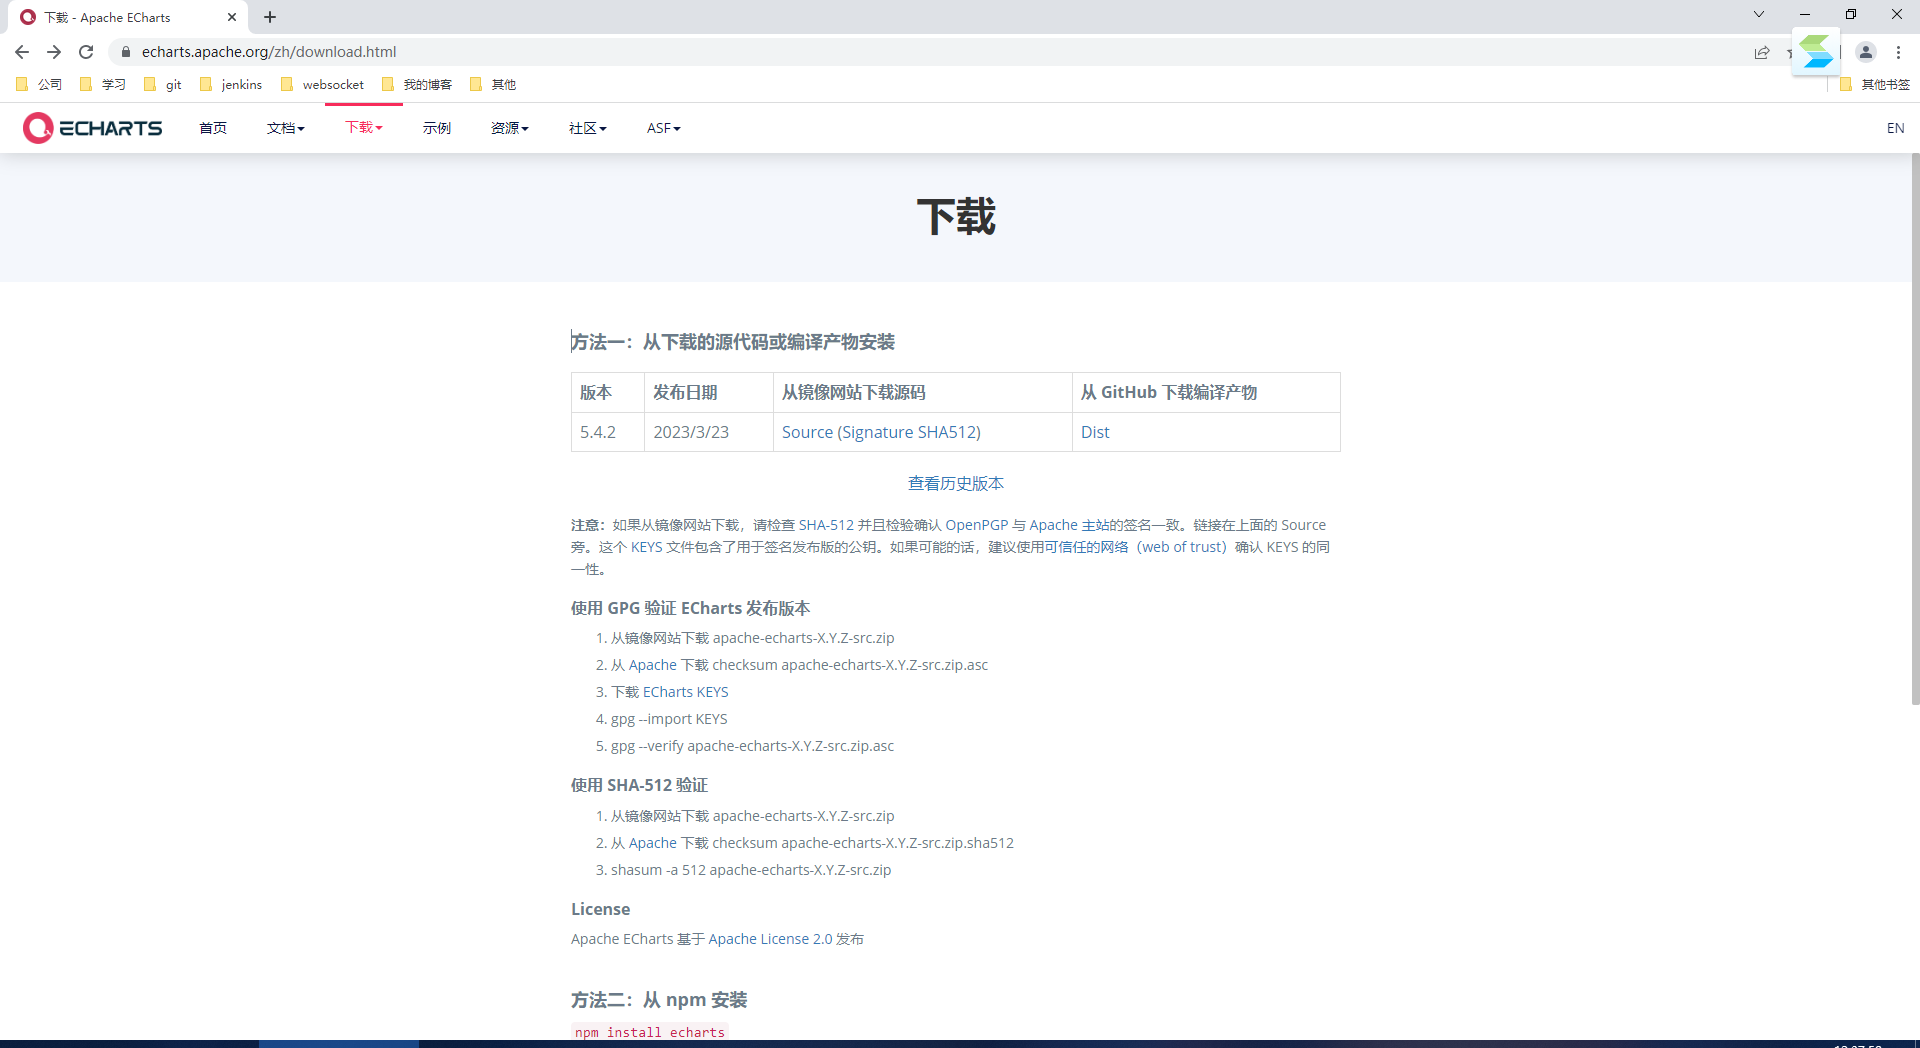This screenshot has height=1048, width=1920.
Task: Open the tab search chevron
Action: [1759, 14]
